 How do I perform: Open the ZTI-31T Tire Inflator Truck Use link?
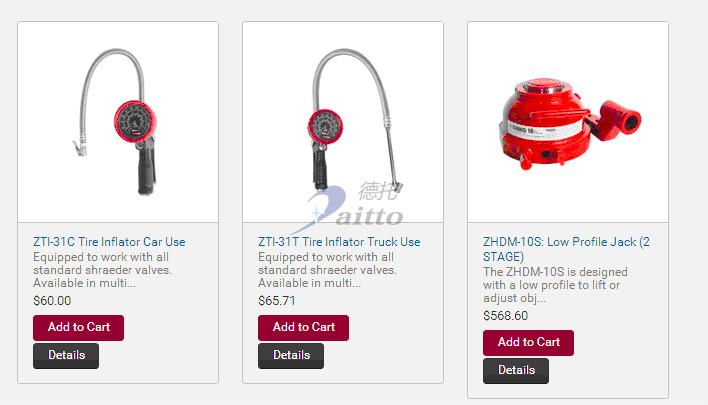339,242
